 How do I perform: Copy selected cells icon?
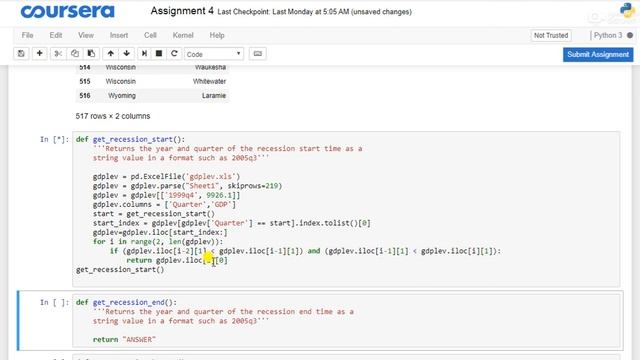click(x=75, y=53)
